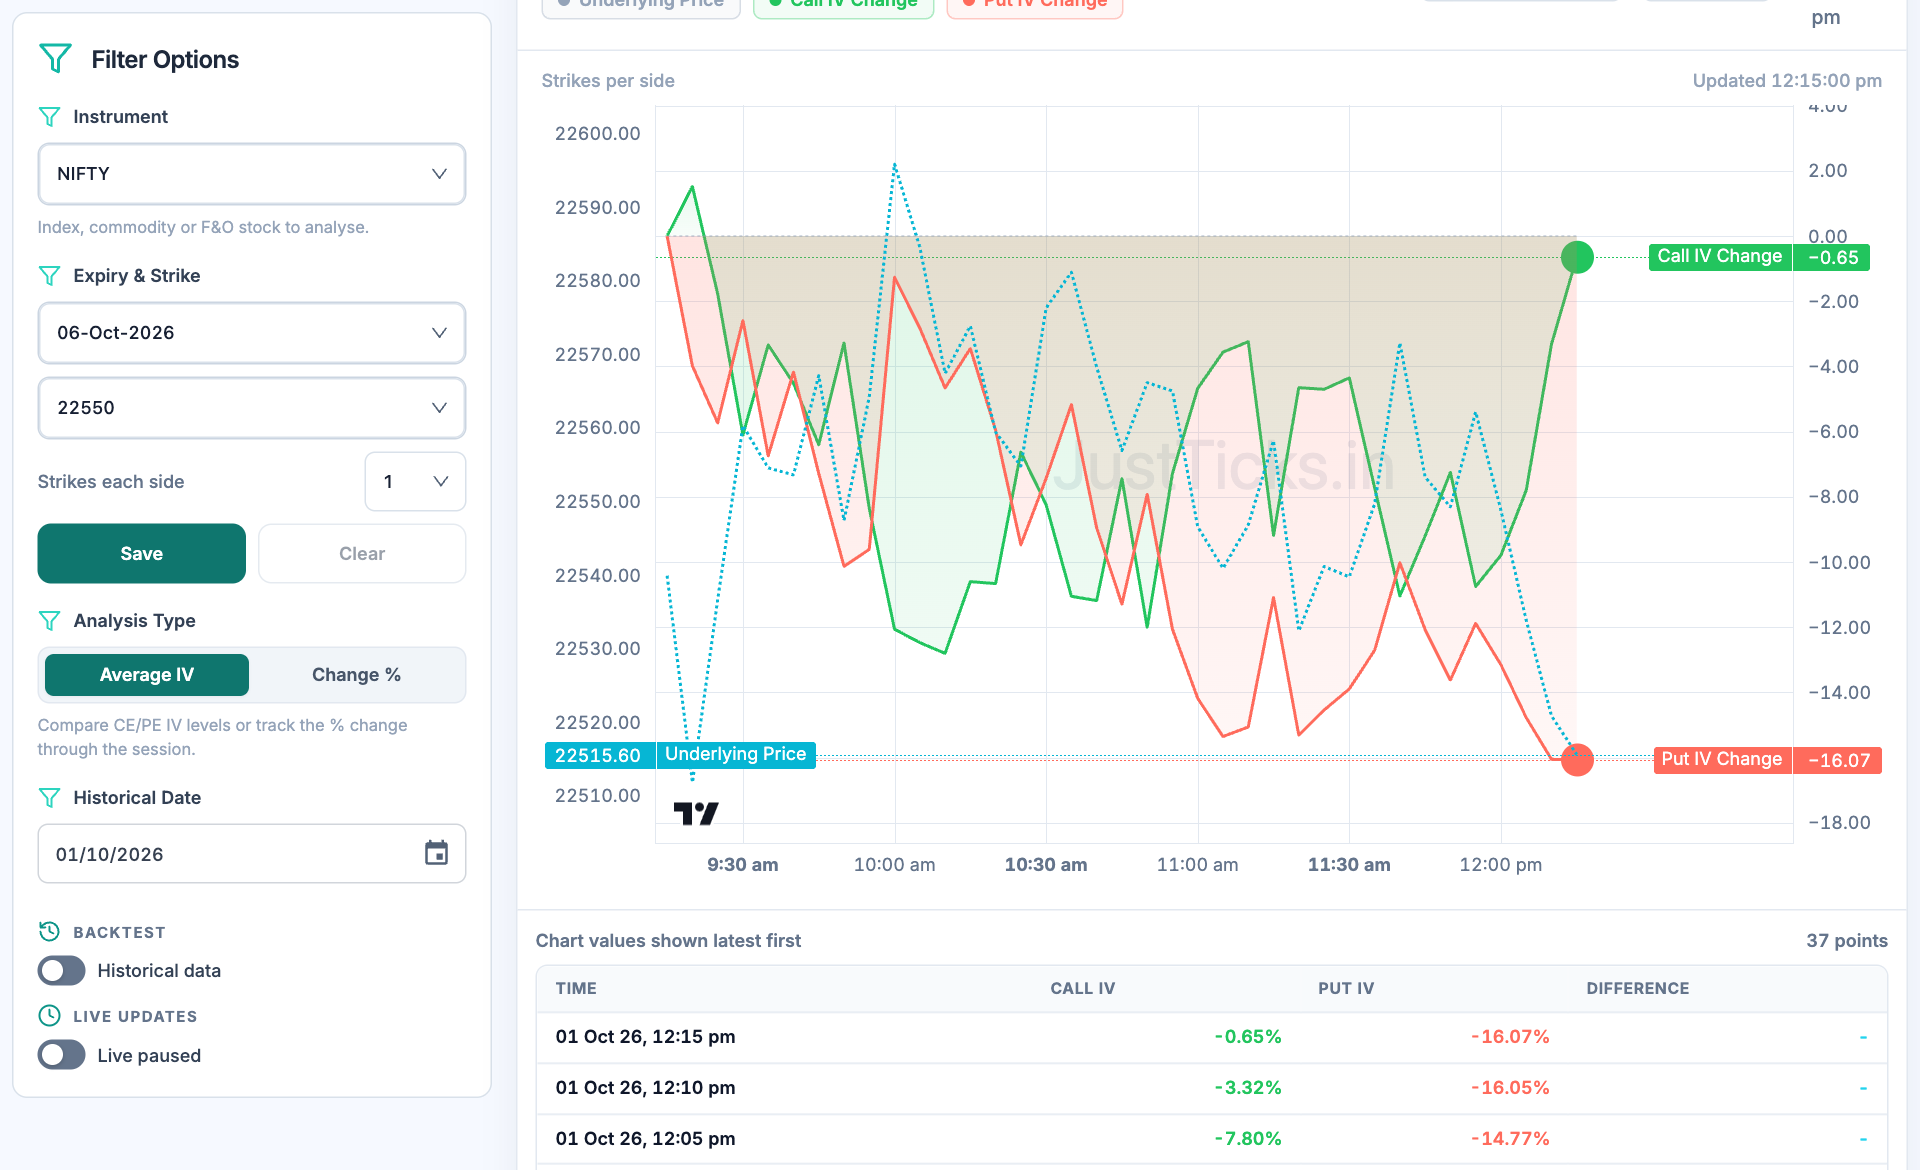Click the CALL IV column header

1082,988
